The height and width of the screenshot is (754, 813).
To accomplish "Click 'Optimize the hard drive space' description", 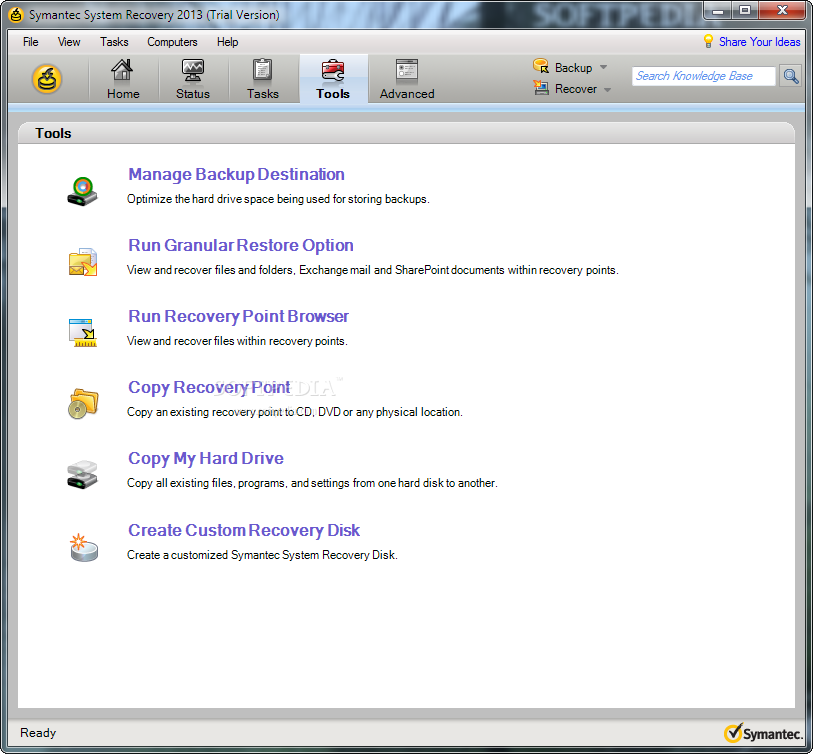I will pos(278,199).
